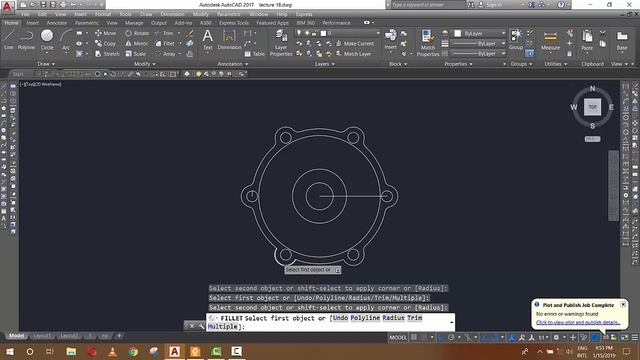Click the TOP face of ViewCube
Image resolution: width=640 pixels, height=360 pixels.
point(592,107)
